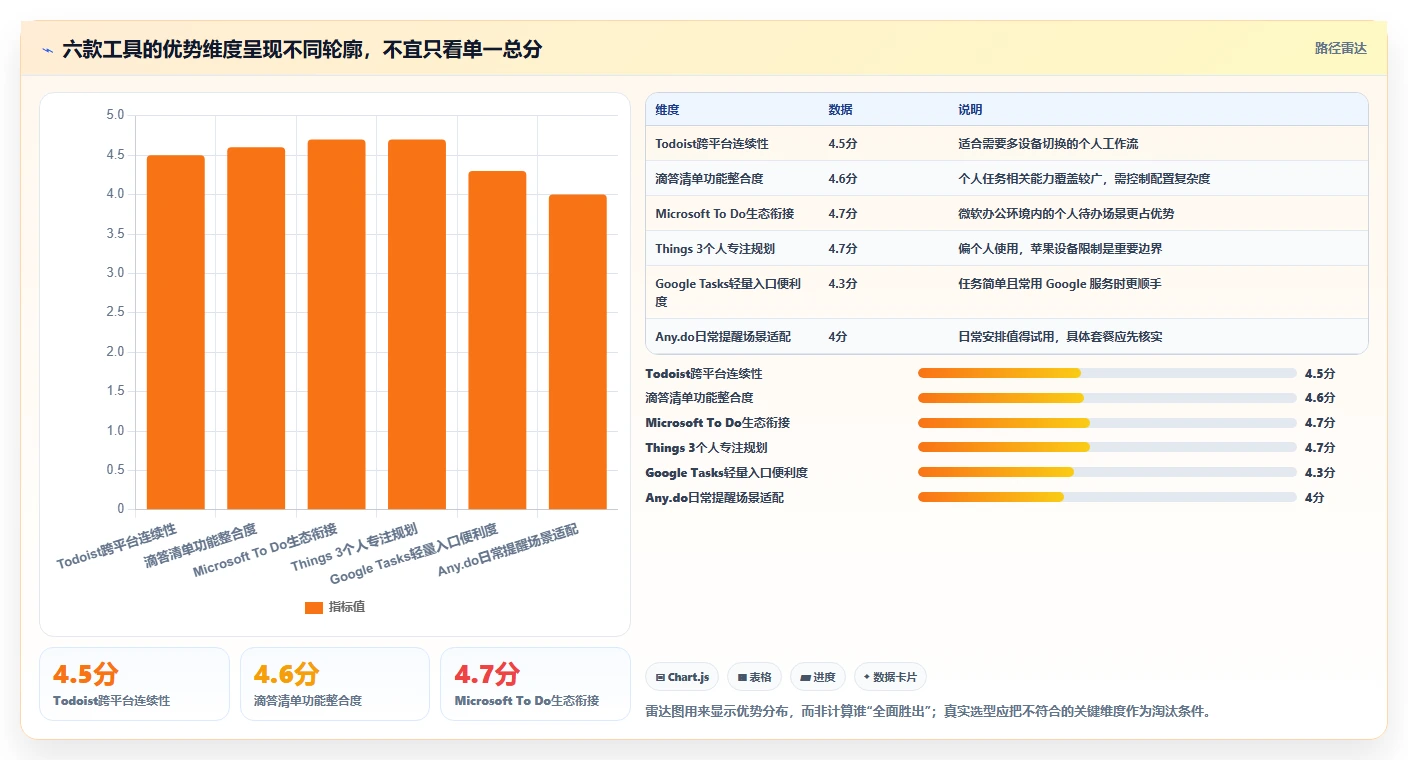1408x760 pixels.
Task: Click the Microsoft To Do生态衔接 progress bar
Action: pyautogui.click(x=1107, y=423)
